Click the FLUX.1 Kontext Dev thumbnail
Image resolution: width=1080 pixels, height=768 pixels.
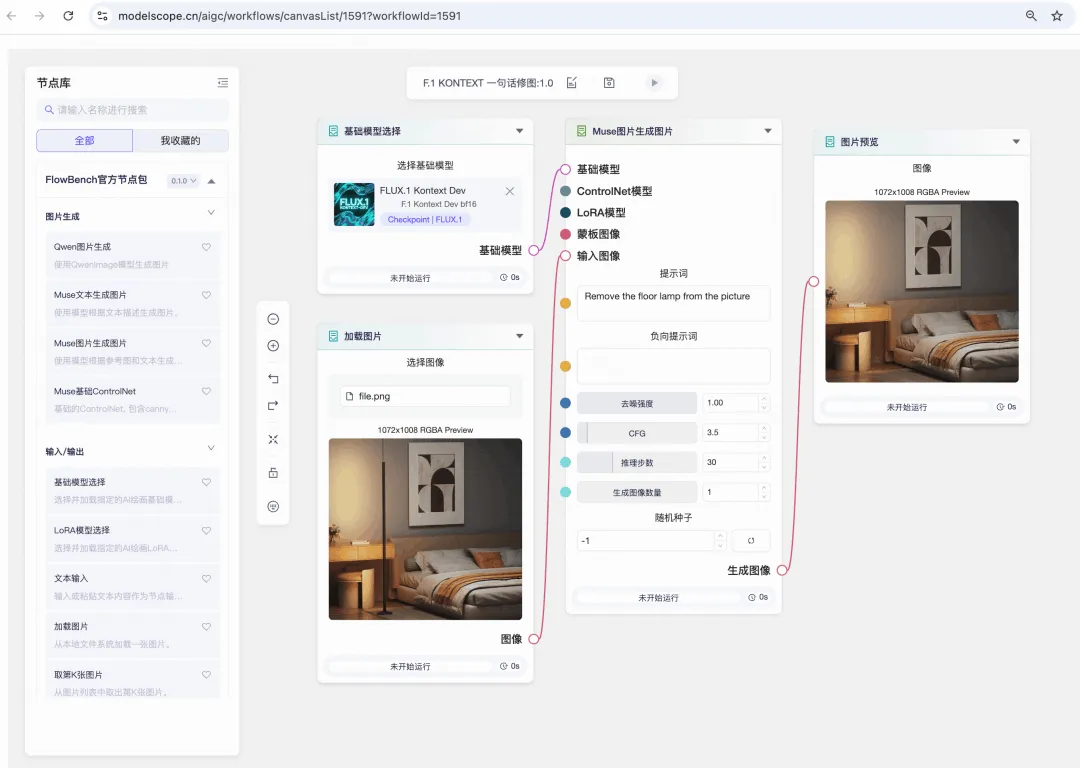coord(354,204)
